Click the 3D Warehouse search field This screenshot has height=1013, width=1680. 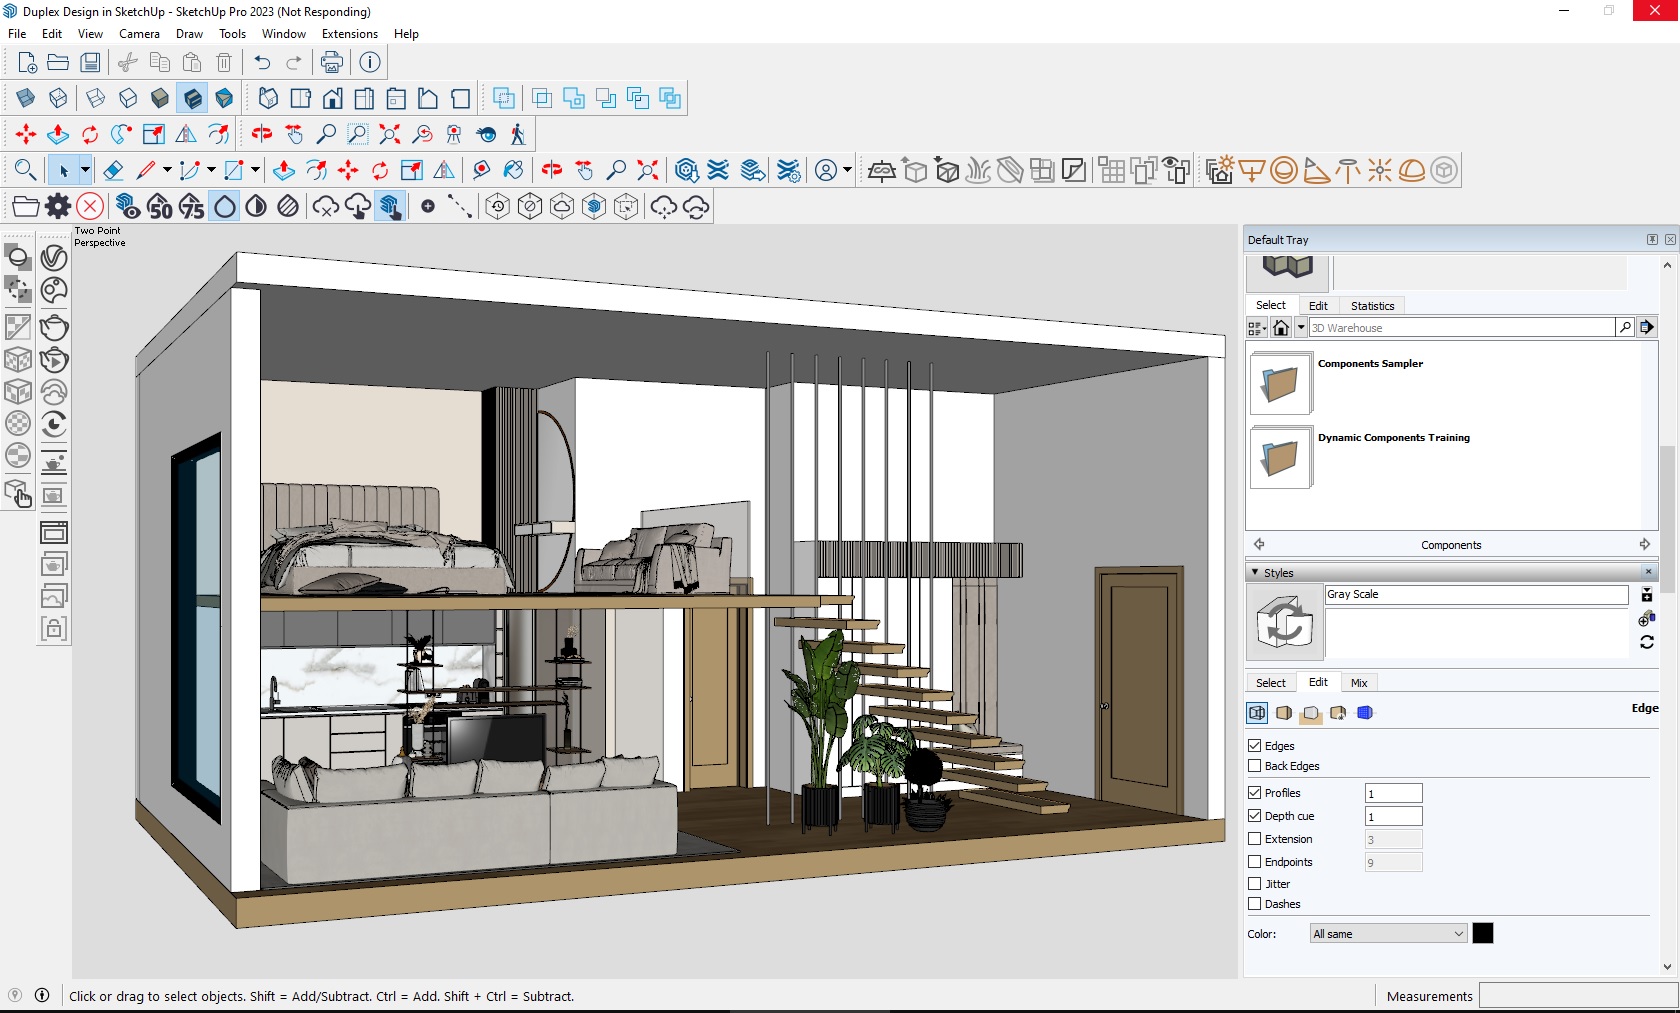[1462, 328]
